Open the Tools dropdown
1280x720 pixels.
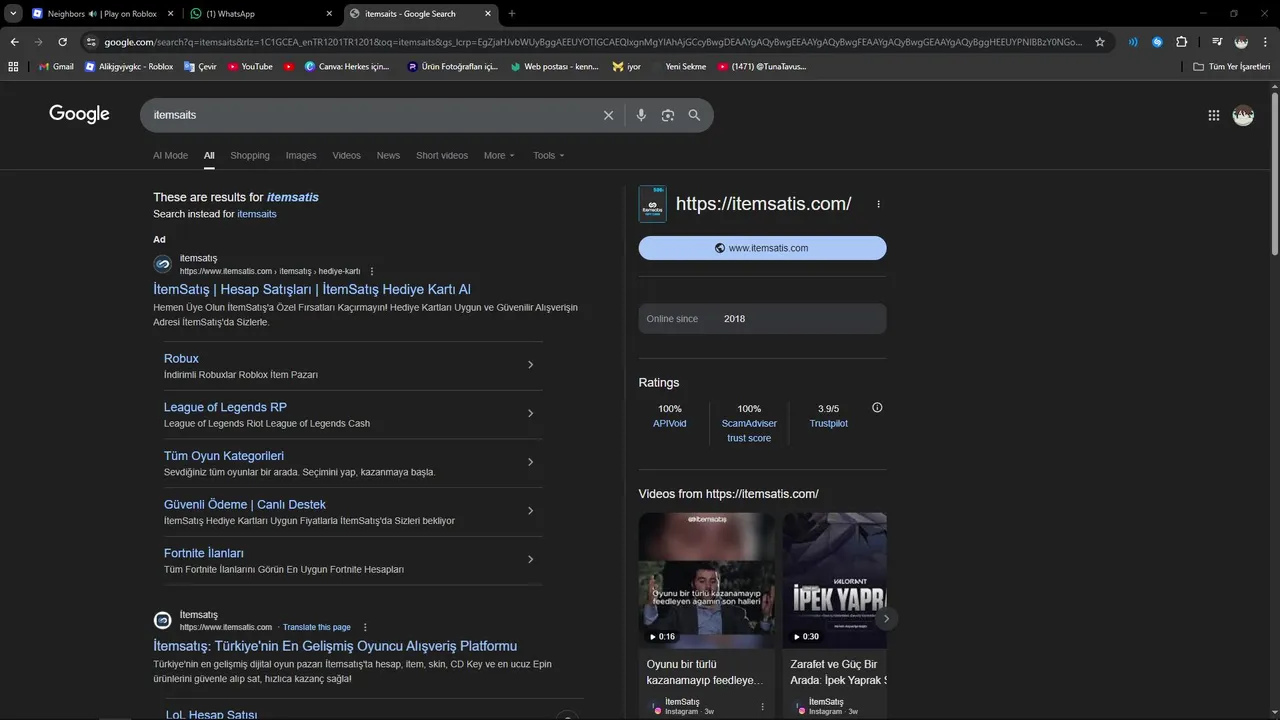pos(549,155)
